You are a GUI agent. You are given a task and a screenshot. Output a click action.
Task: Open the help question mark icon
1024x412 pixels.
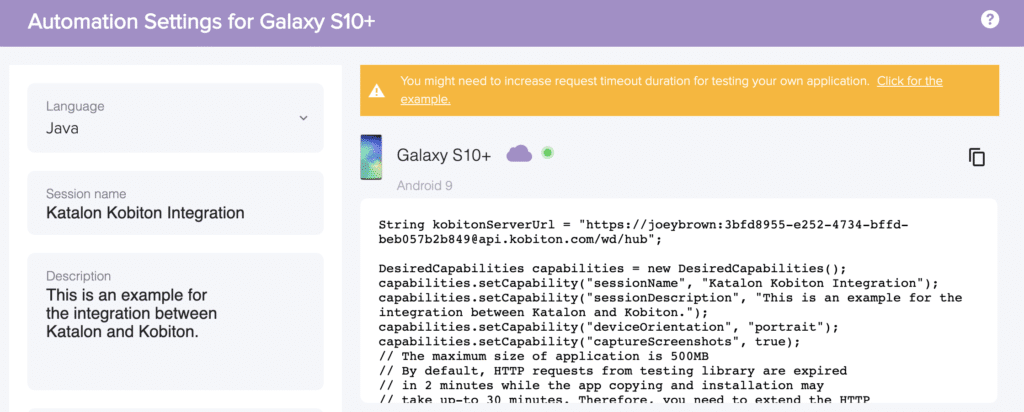pos(990,19)
